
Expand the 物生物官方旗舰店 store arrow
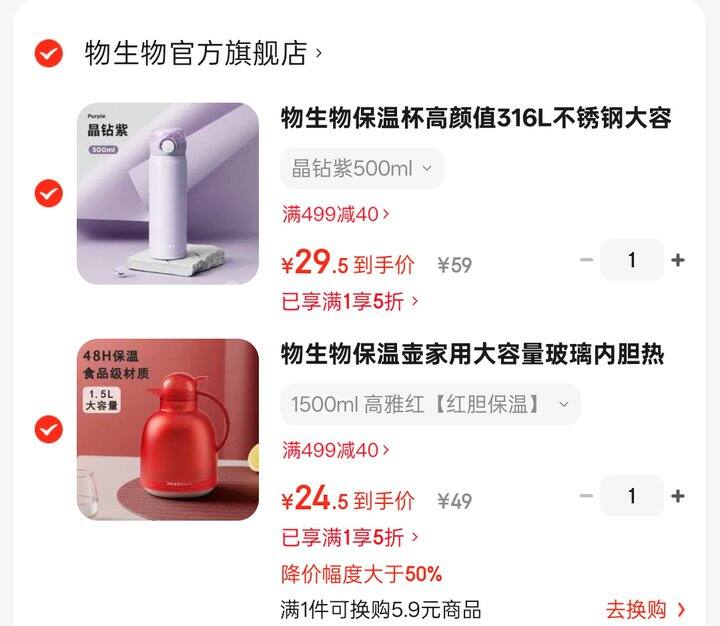[x=318, y=54]
